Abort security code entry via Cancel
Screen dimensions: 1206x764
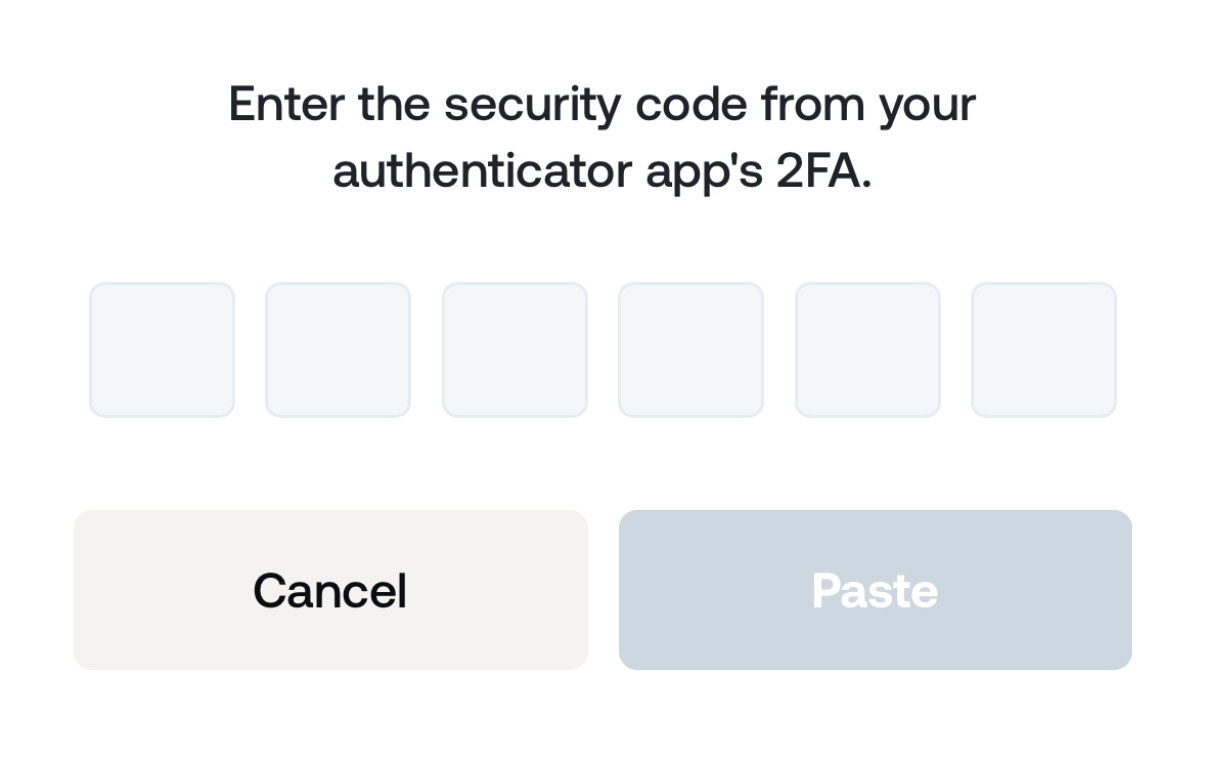click(x=330, y=590)
